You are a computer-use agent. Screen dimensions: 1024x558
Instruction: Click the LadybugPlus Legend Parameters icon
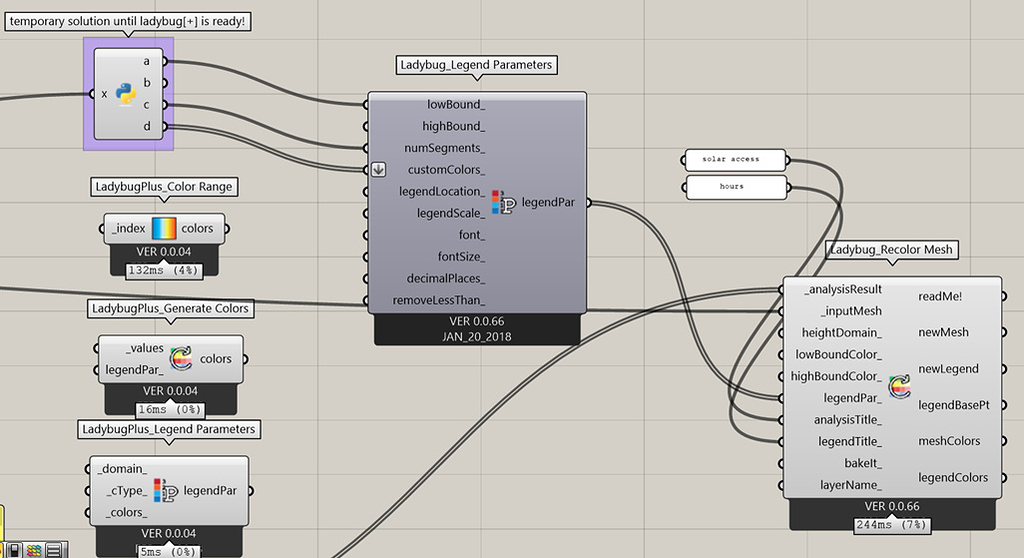pyautogui.click(x=165, y=491)
